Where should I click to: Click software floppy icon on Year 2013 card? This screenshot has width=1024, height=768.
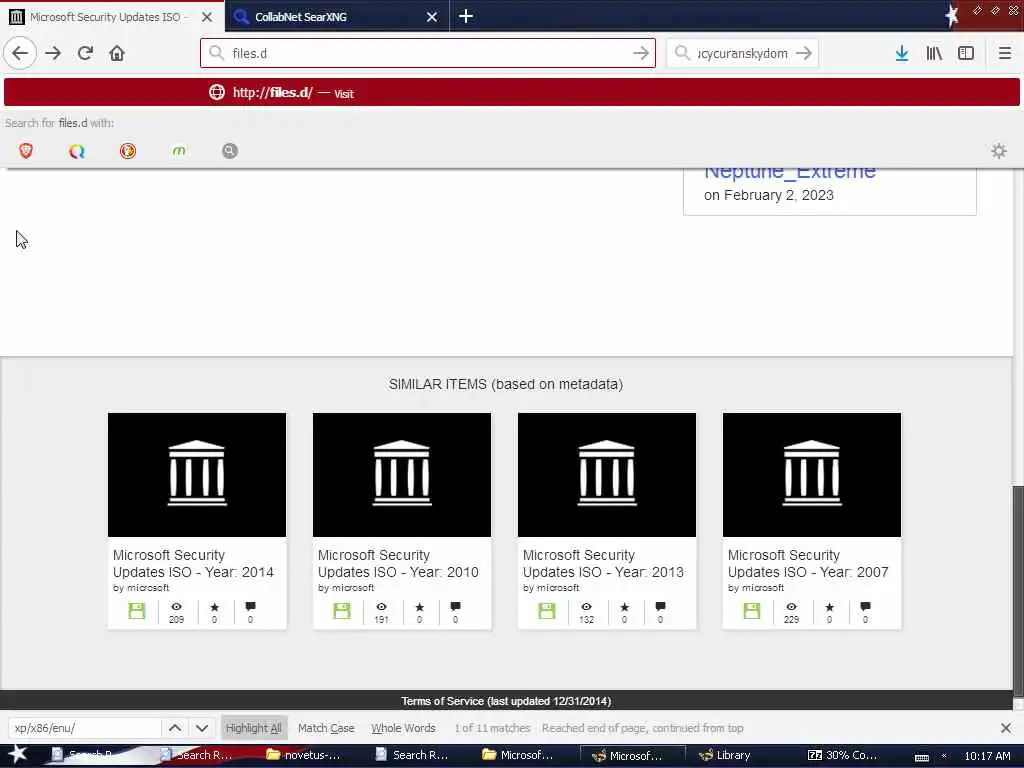coord(547,611)
